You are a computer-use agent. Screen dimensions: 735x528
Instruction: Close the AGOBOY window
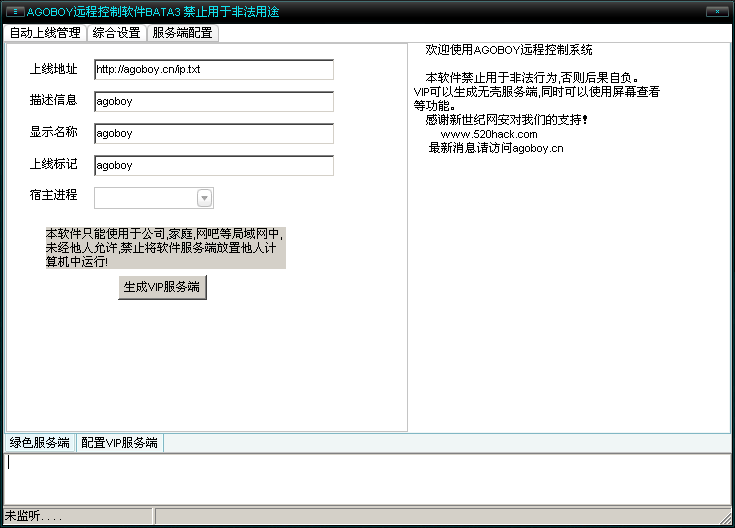pos(717,12)
